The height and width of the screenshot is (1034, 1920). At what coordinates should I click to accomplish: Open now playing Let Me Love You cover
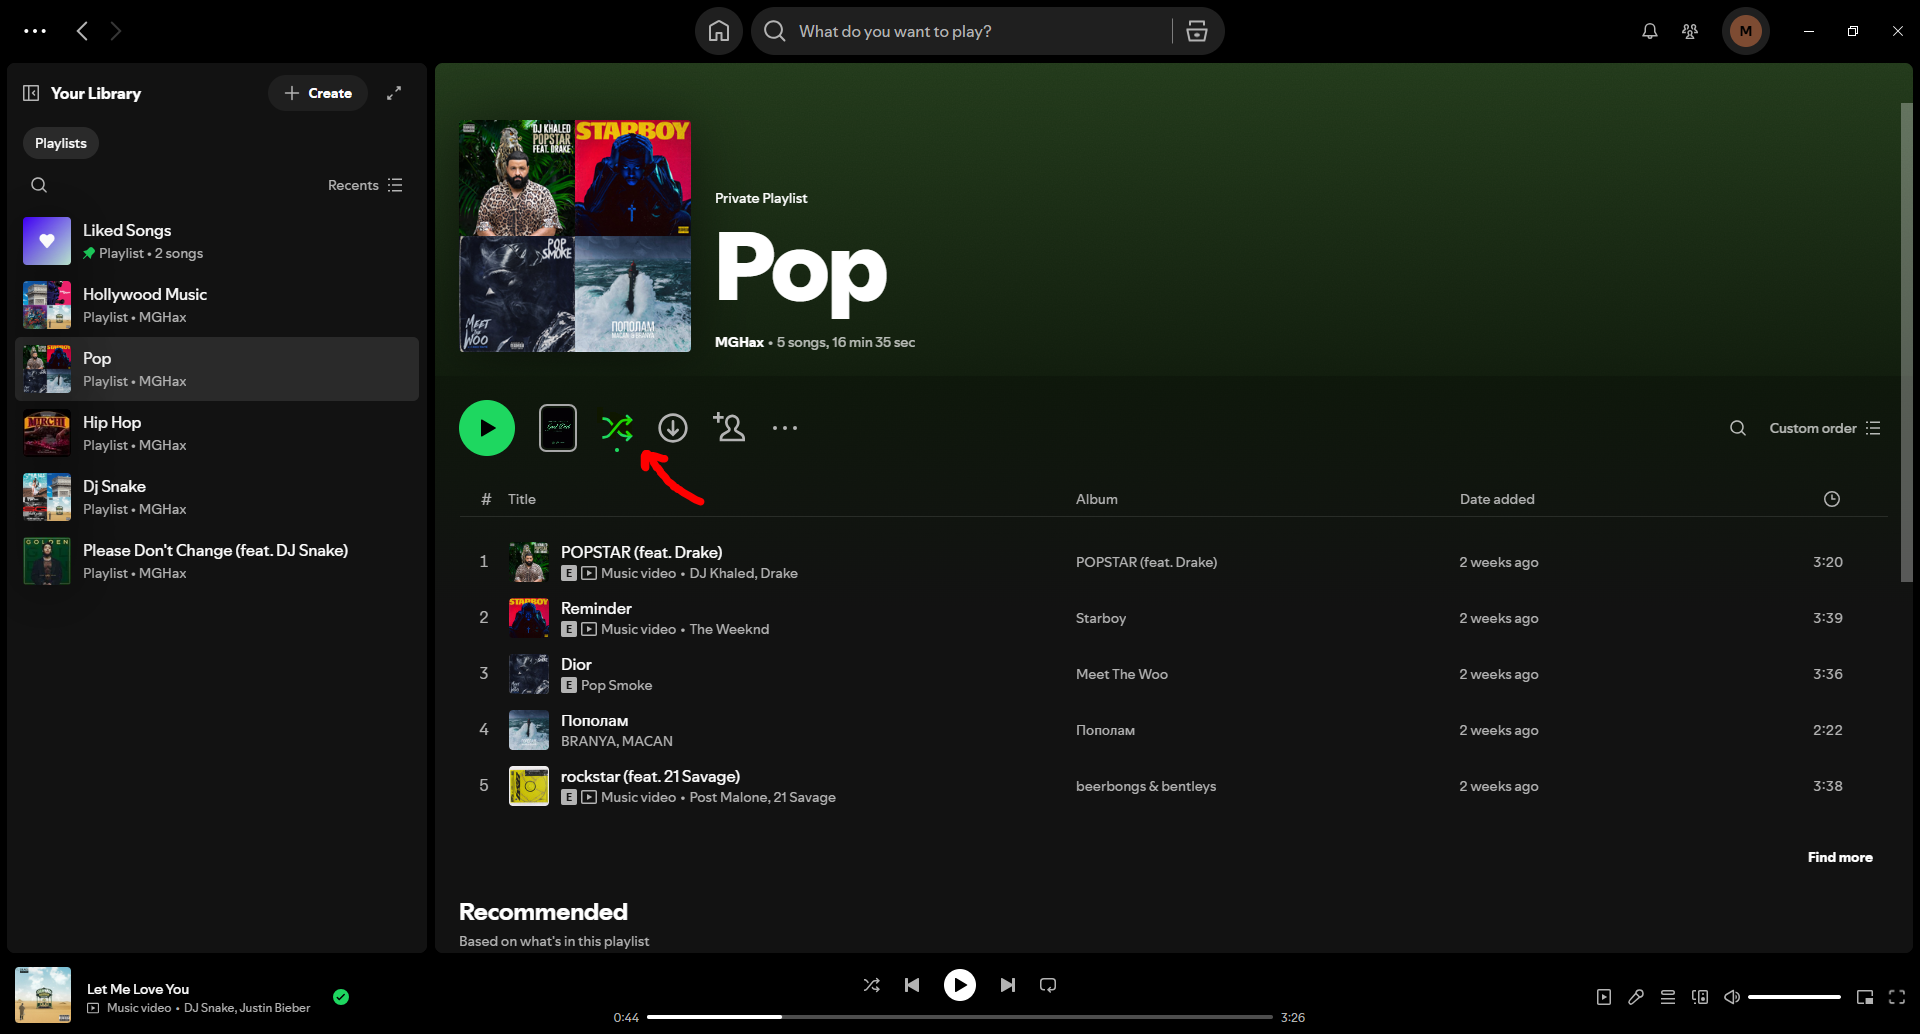coord(43,995)
